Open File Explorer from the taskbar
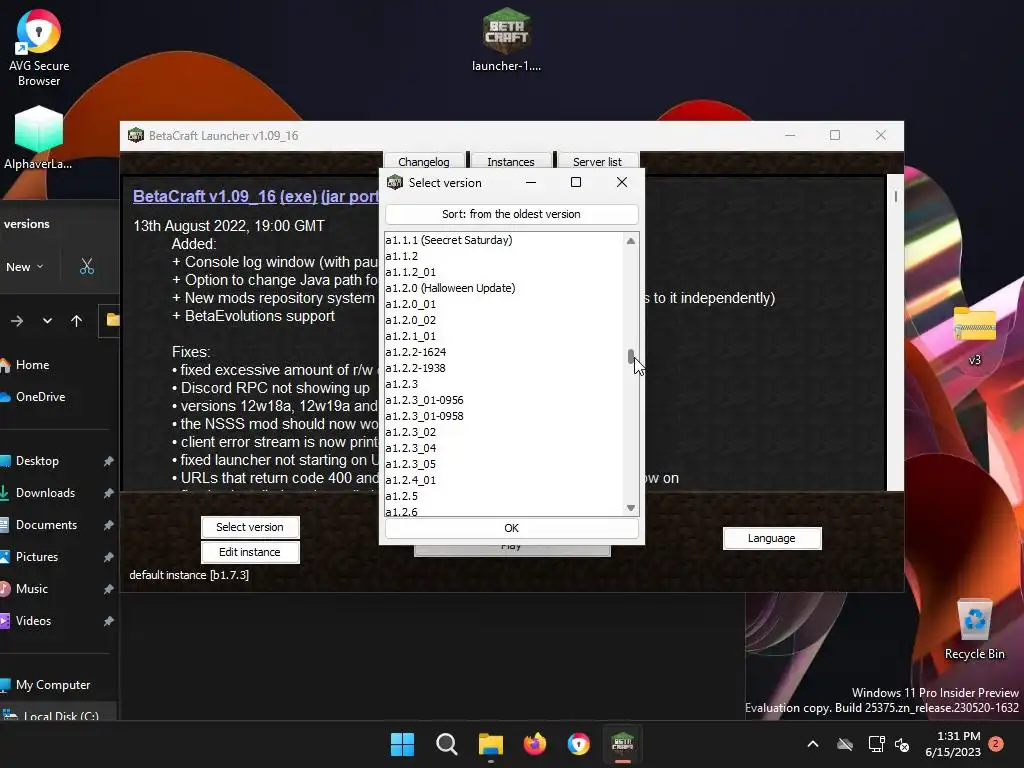This screenshot has height=768, width=1024. [490, 744]
